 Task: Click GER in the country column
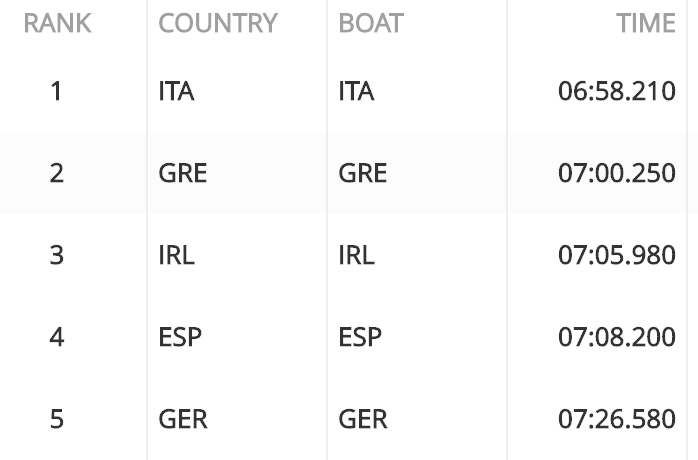pos(183,419)
